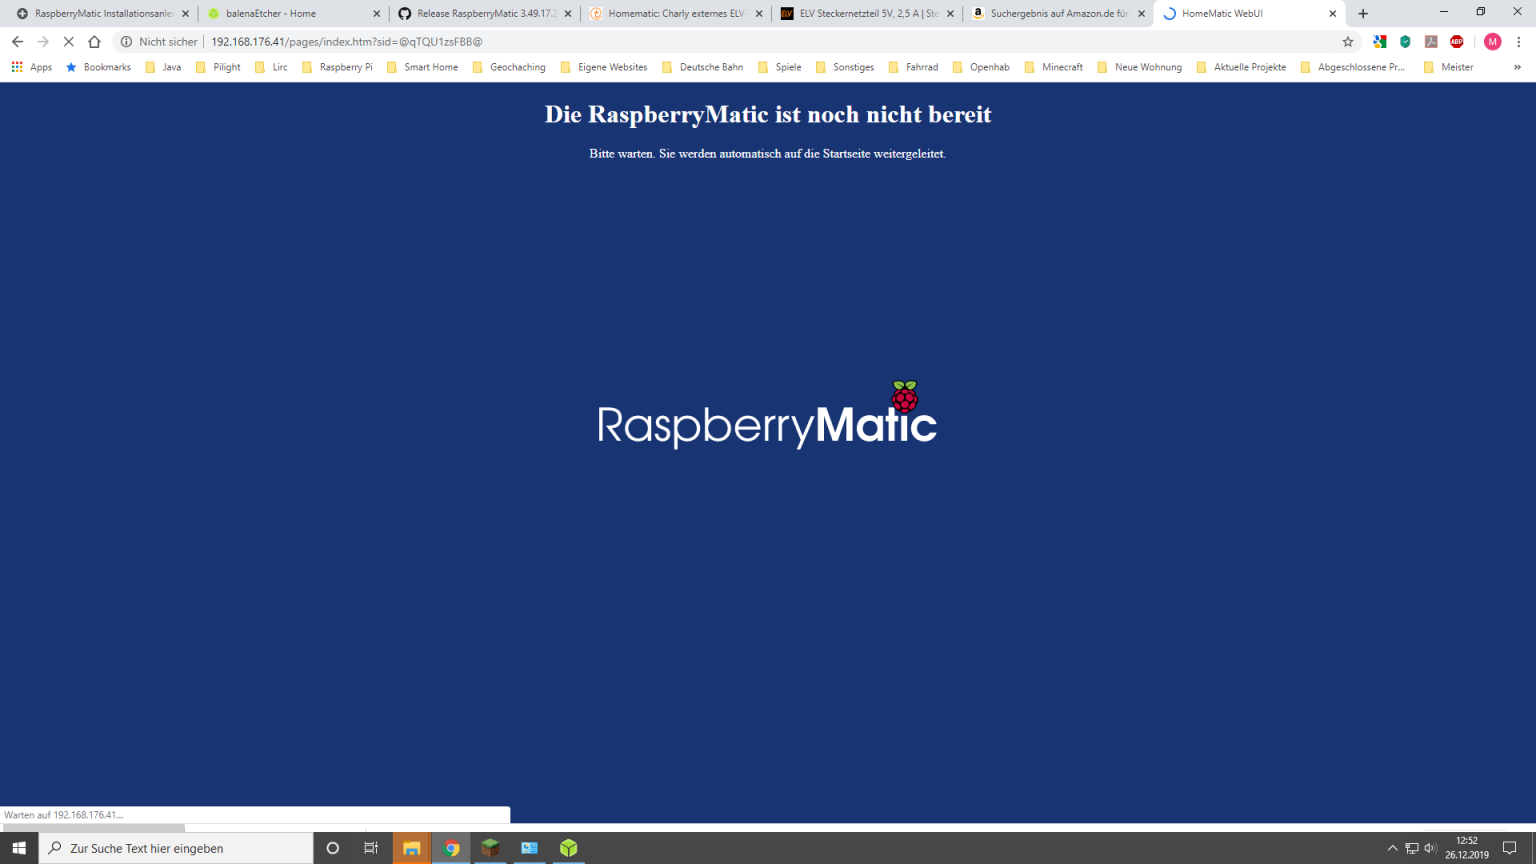Expand the hidden tray icons chevron
Screen dimensions: 1536x864
(1392, 848)
